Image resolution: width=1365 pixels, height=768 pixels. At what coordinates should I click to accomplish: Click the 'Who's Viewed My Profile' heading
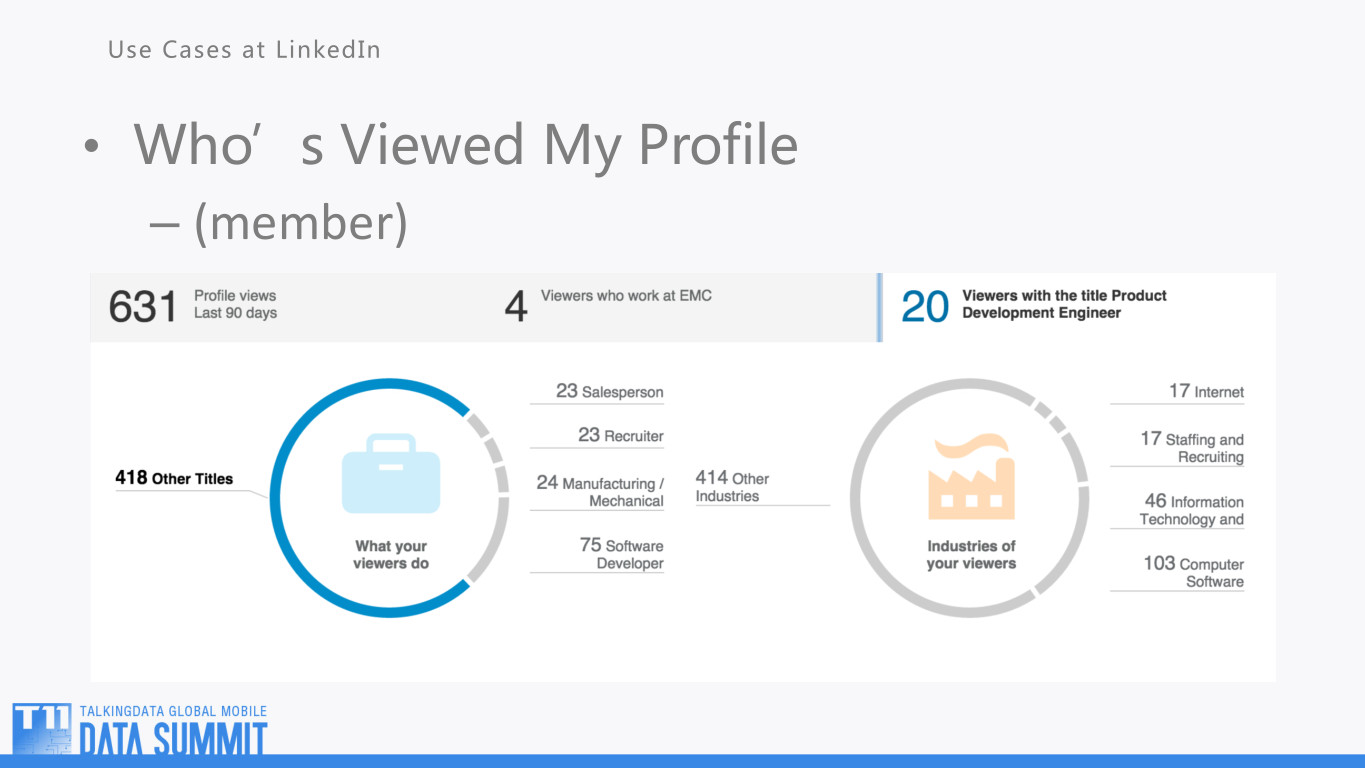tap(466, 144)
